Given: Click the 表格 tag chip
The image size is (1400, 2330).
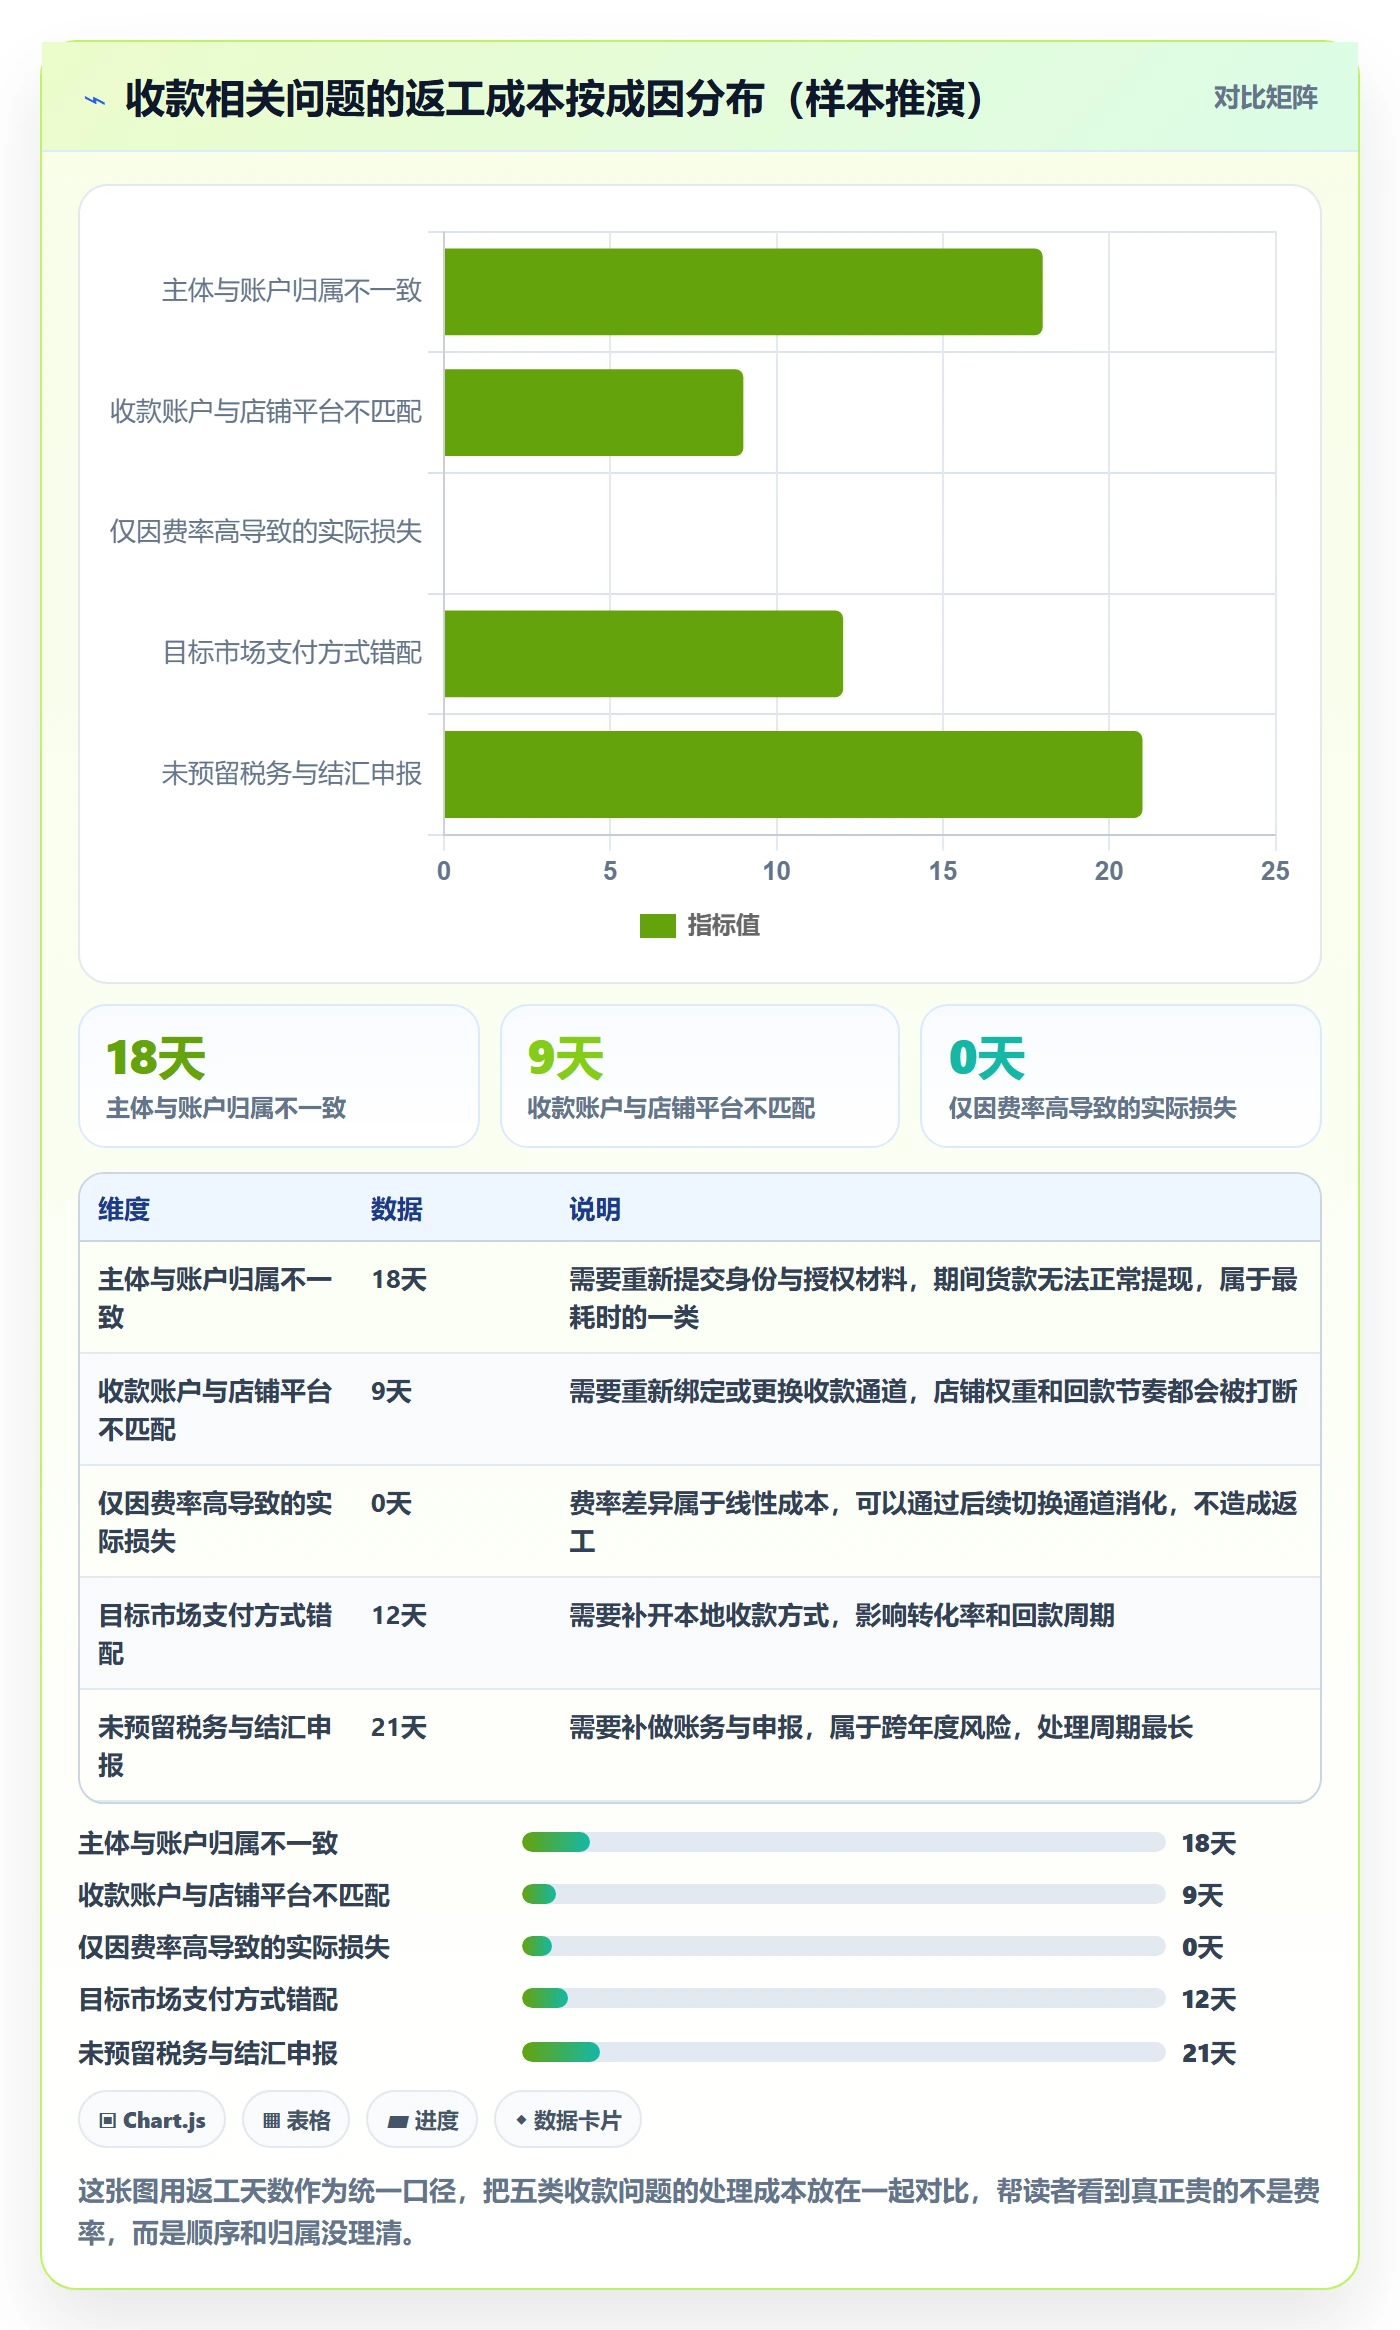Looking at the screenshot, I should (296, 2119).
